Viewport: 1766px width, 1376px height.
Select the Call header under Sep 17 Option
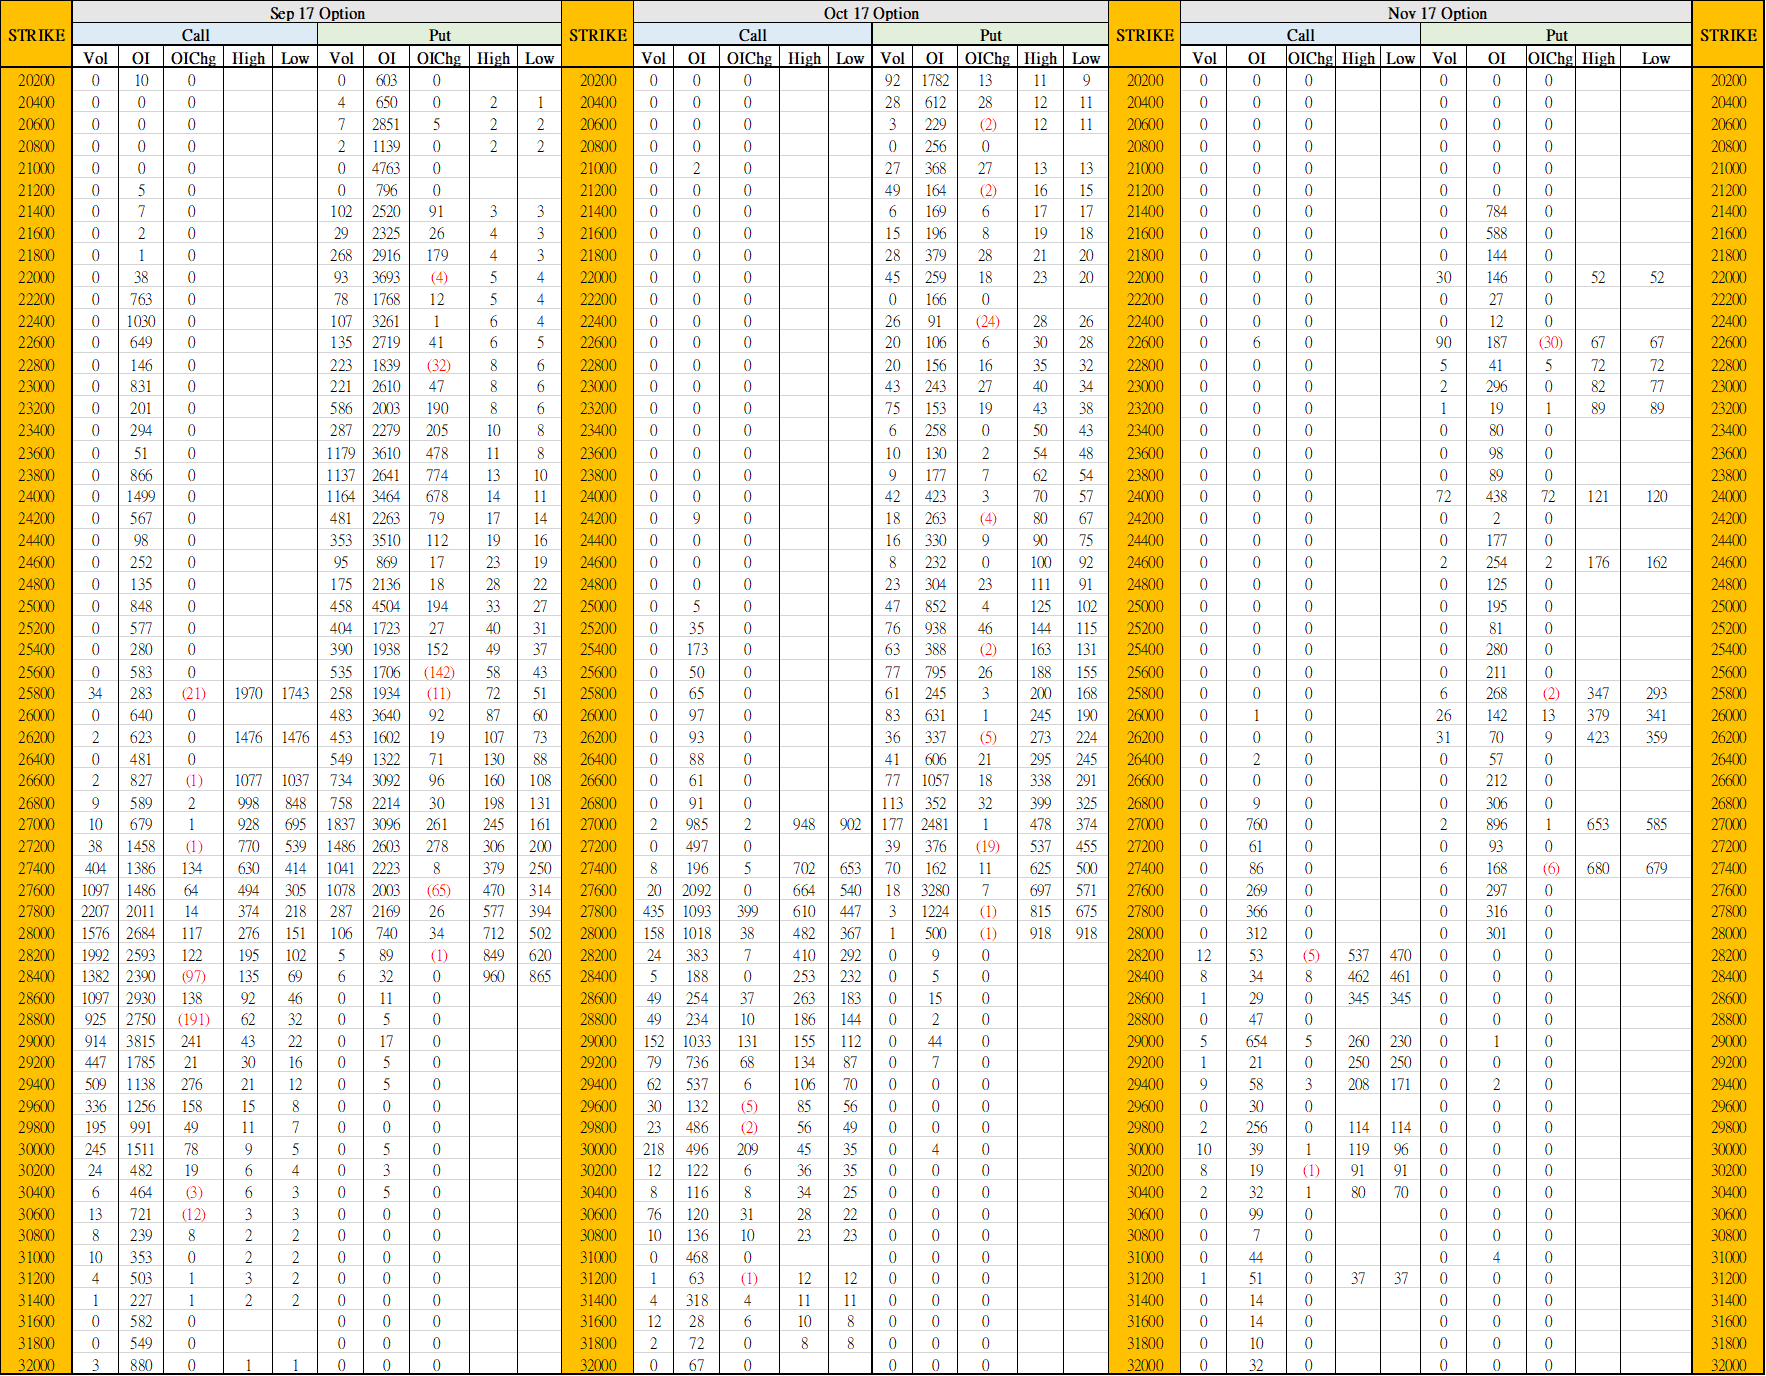click(195, 35)
